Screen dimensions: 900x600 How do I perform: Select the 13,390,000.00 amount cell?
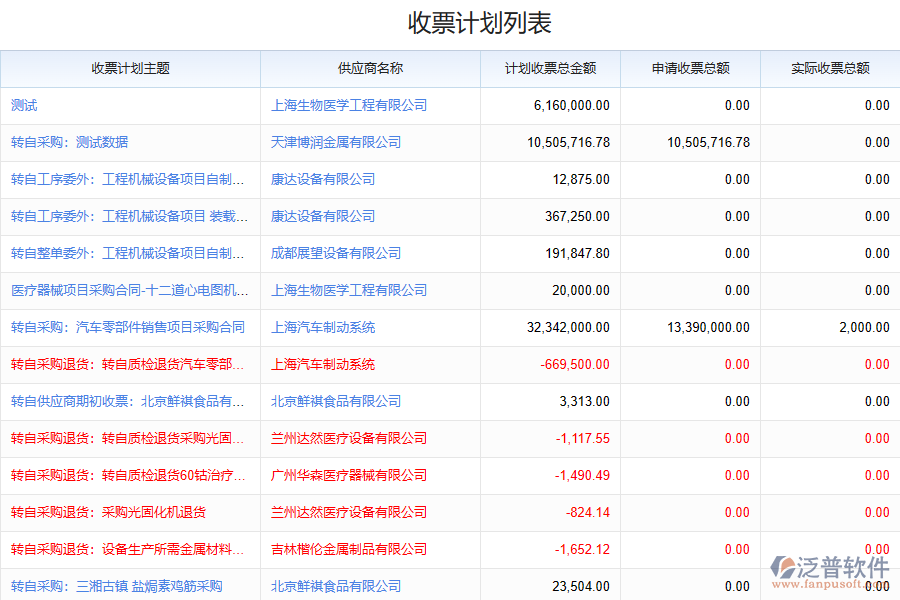tap(708, 327)
